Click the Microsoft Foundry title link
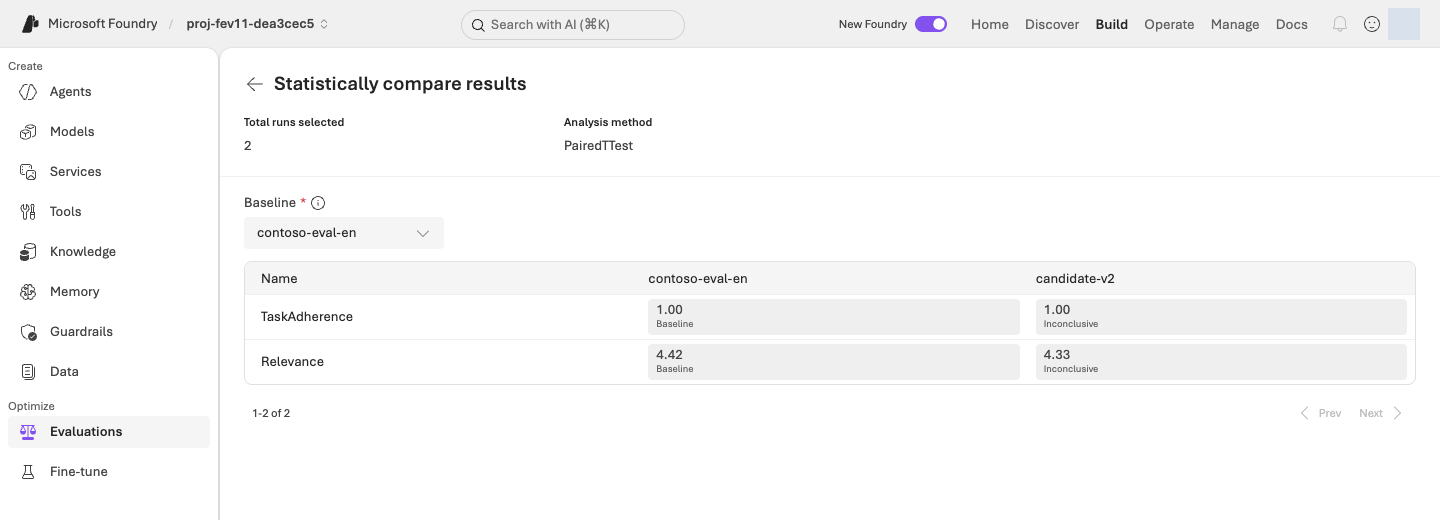Viewport: 1440px width, 520px height. [x=104, y=24]
